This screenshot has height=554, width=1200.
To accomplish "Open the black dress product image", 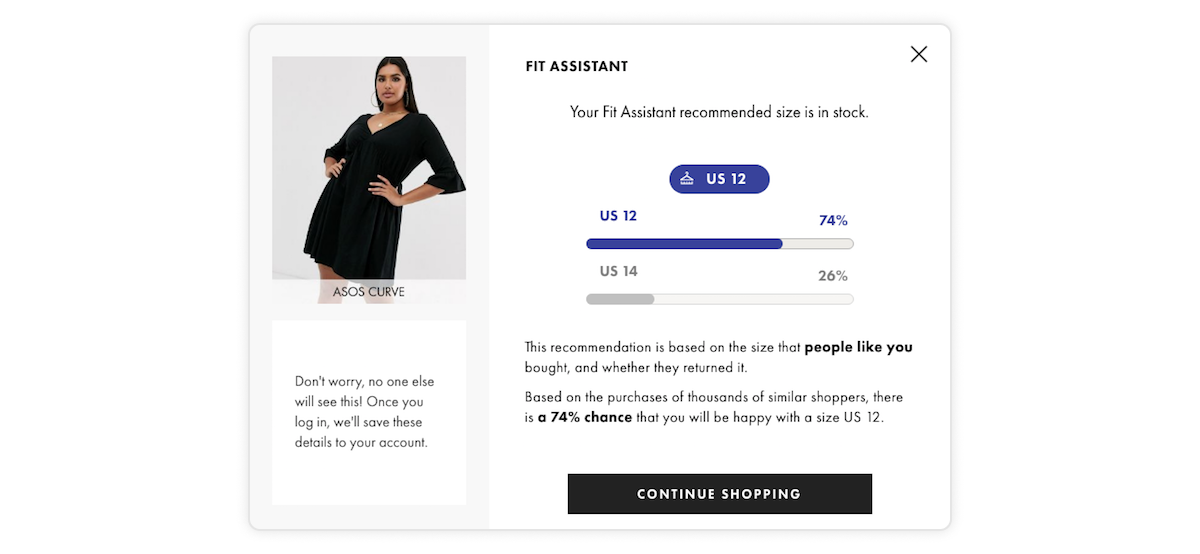I will (369, 167).
